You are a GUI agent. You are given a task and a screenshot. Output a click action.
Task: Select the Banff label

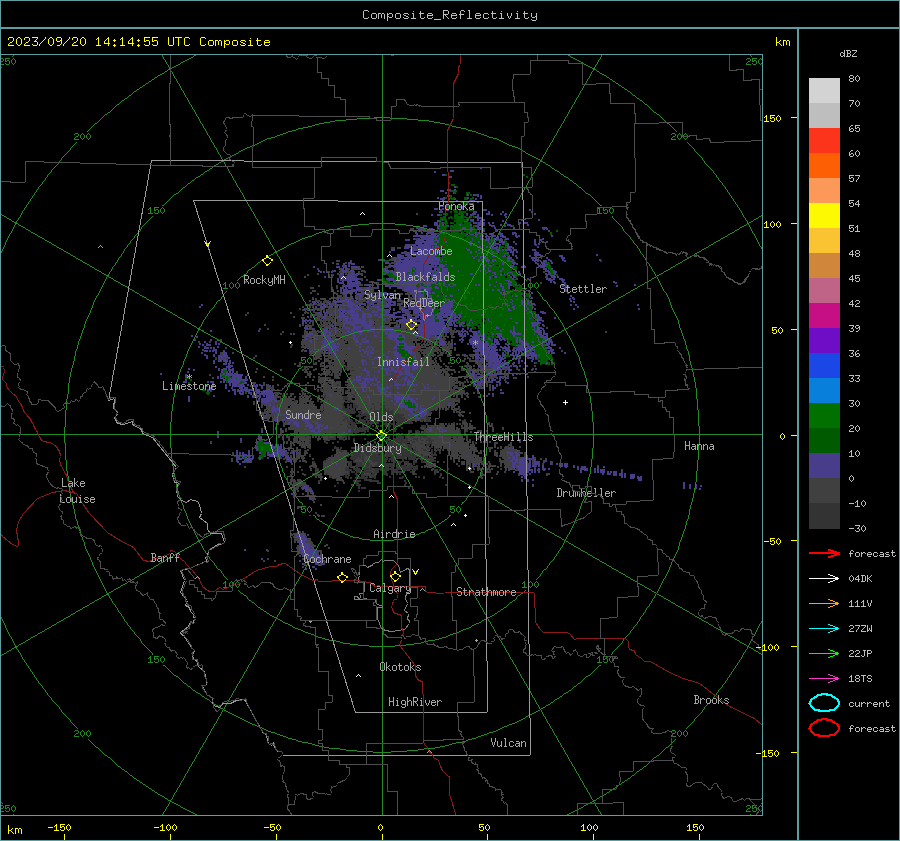[x=165, y=557]
